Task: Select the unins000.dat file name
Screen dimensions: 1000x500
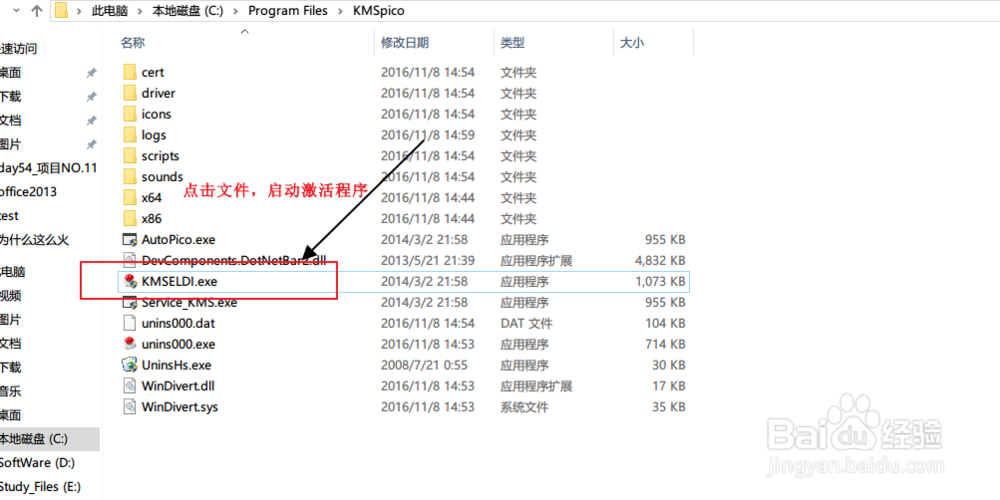Action: coord(178,323)
